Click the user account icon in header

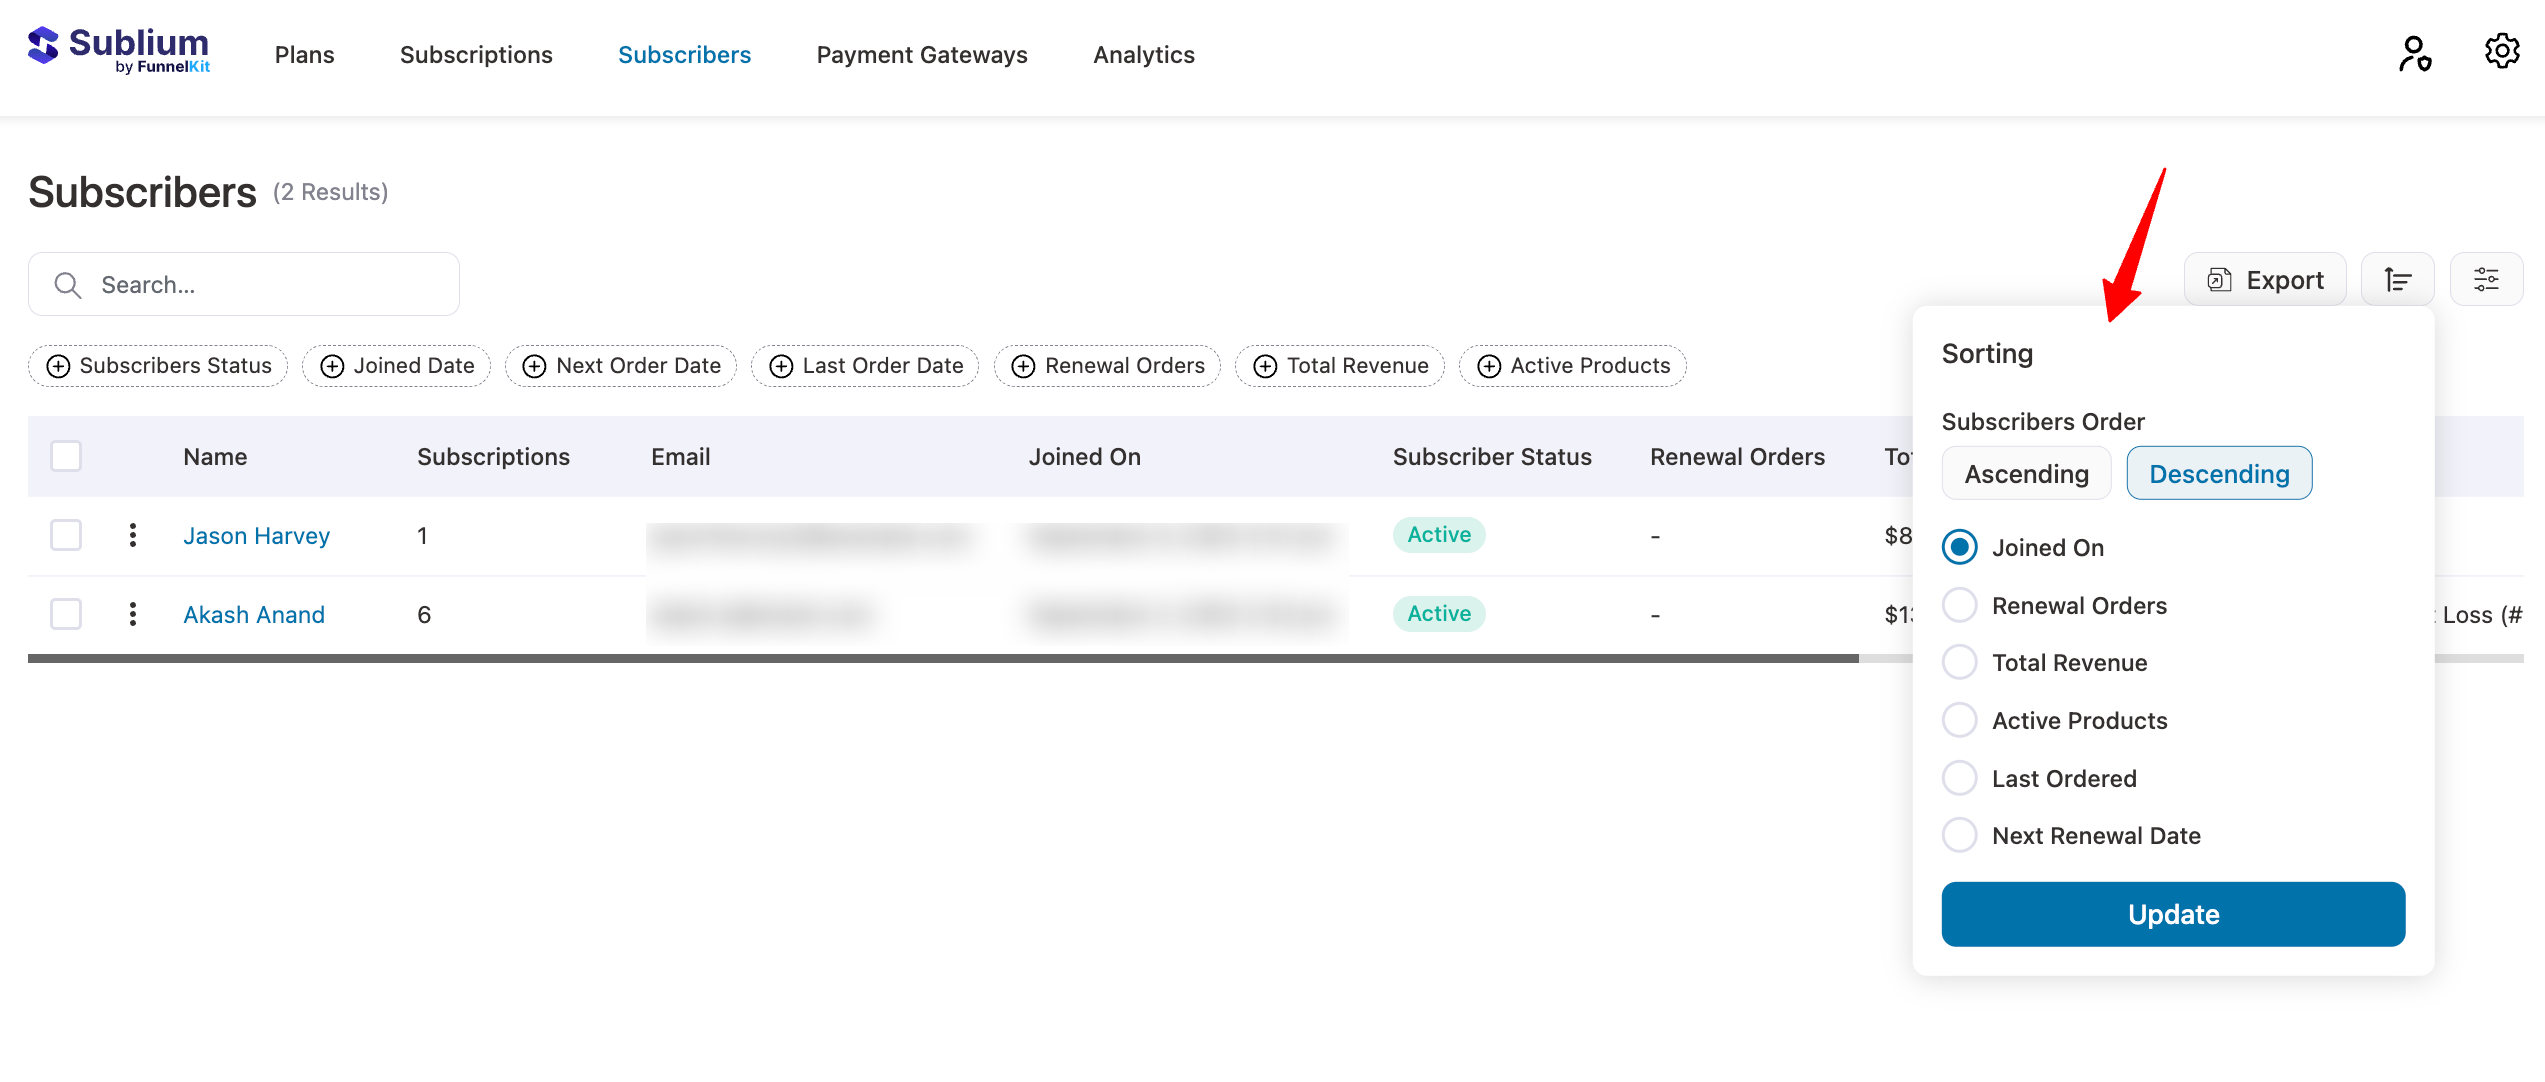click(2414, 54)
